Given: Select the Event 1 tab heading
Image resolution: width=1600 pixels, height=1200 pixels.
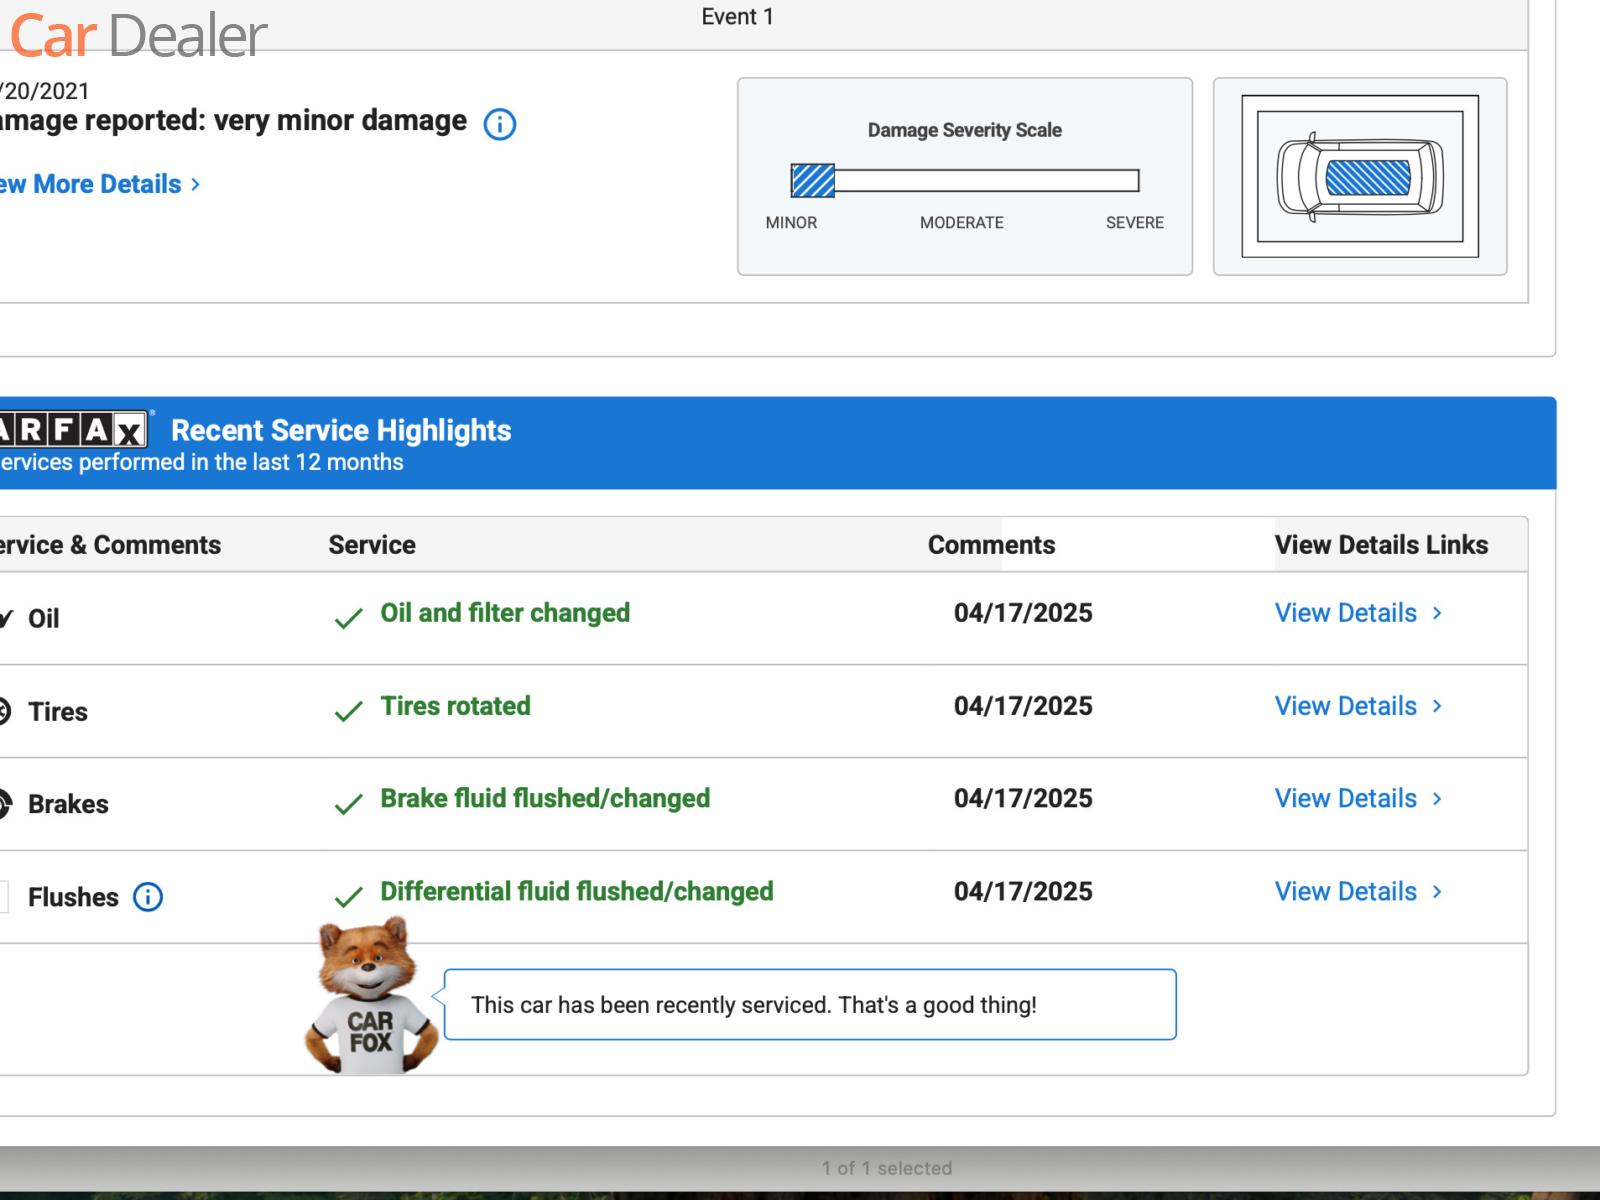Looking at the screenshot, I should [737, 17].
